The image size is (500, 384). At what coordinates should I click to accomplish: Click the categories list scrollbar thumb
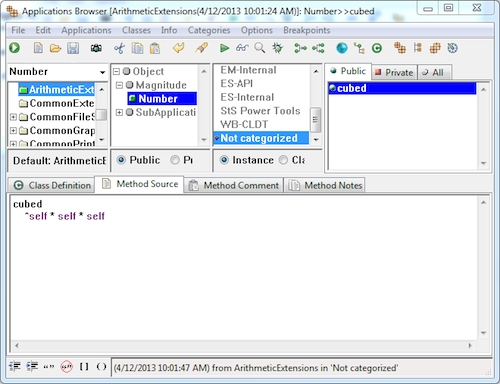tap(315, 120)
